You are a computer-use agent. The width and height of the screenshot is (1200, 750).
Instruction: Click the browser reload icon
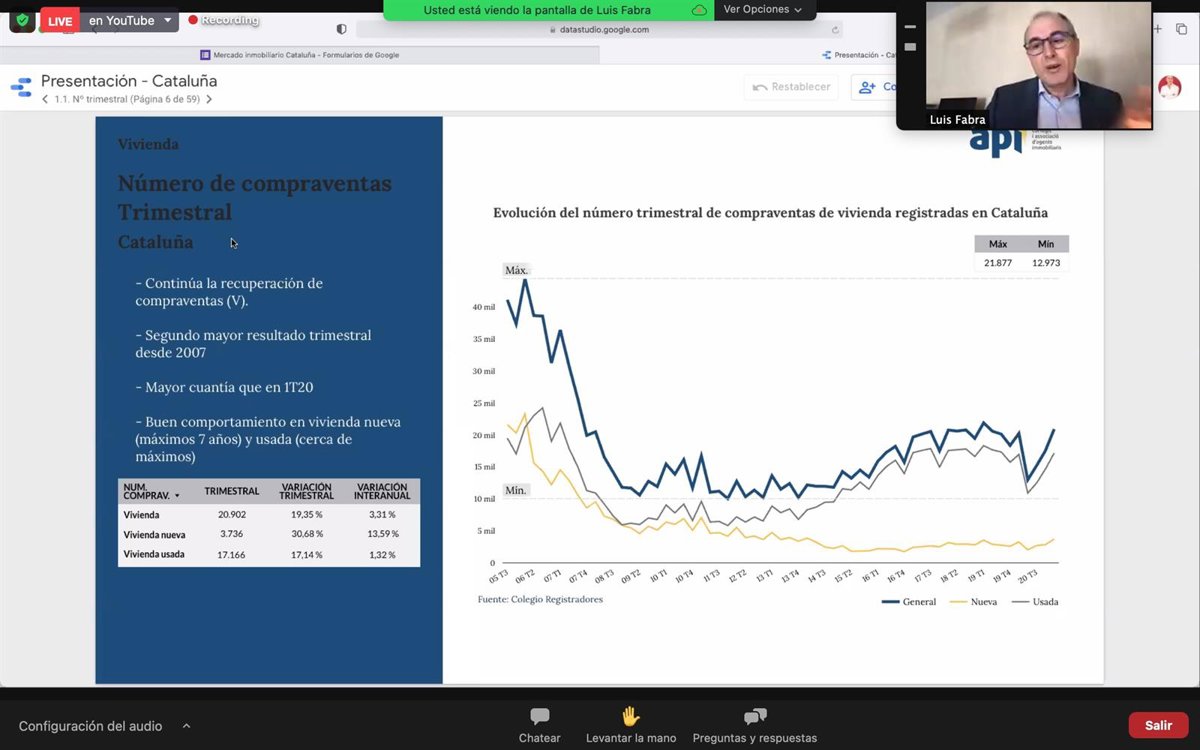point(836,30)
